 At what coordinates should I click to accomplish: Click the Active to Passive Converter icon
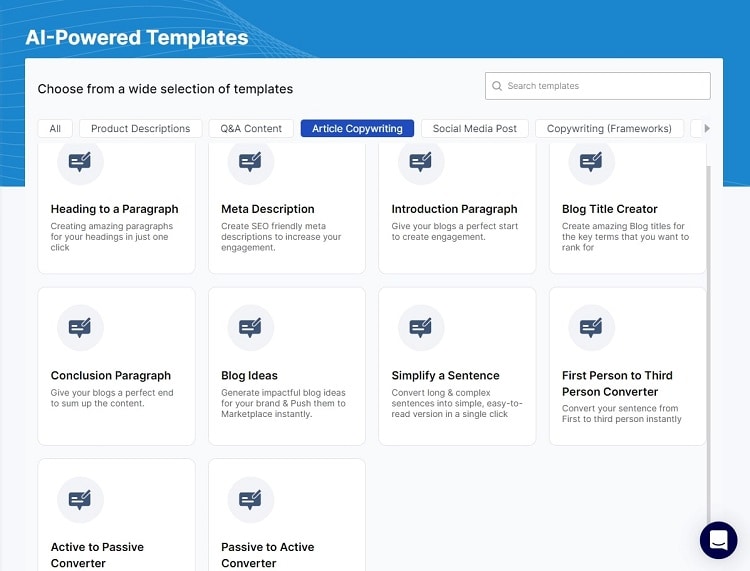80,499
